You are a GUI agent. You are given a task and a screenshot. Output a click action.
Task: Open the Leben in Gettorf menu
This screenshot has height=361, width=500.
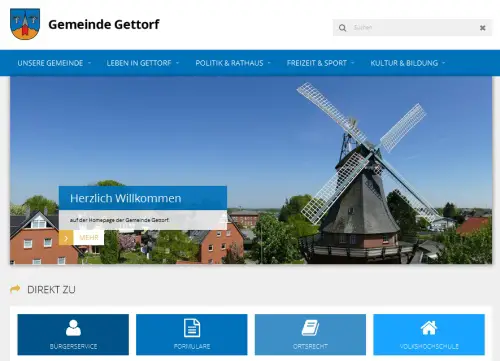click(x=139, y=63)
